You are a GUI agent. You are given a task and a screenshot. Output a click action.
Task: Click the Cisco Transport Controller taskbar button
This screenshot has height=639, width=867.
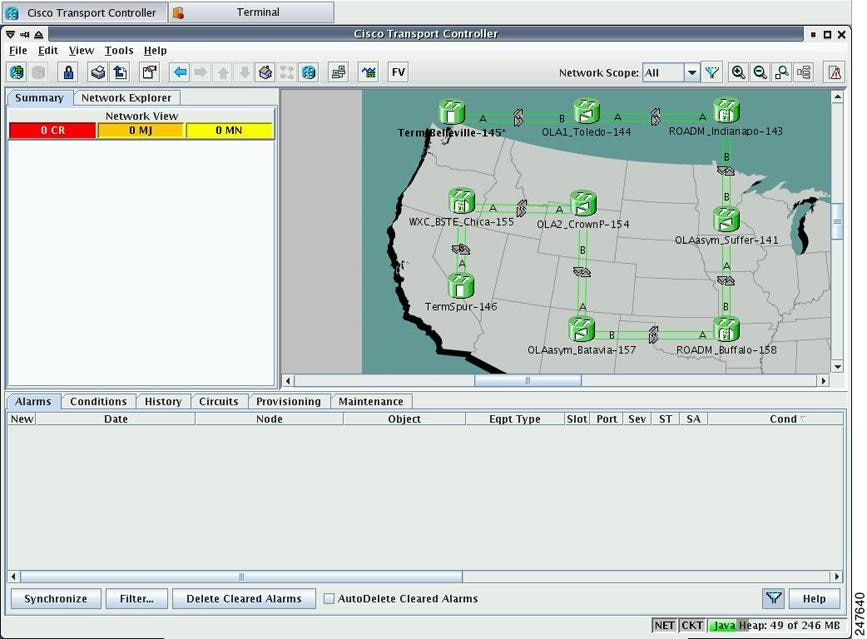click(84, 12)
